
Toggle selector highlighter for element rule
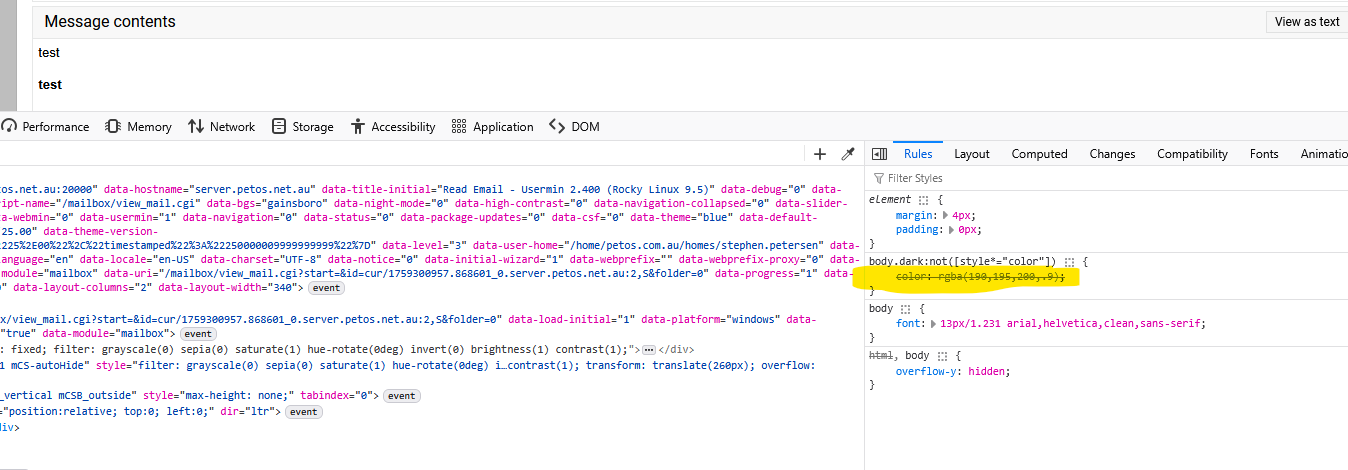point(924,200)
